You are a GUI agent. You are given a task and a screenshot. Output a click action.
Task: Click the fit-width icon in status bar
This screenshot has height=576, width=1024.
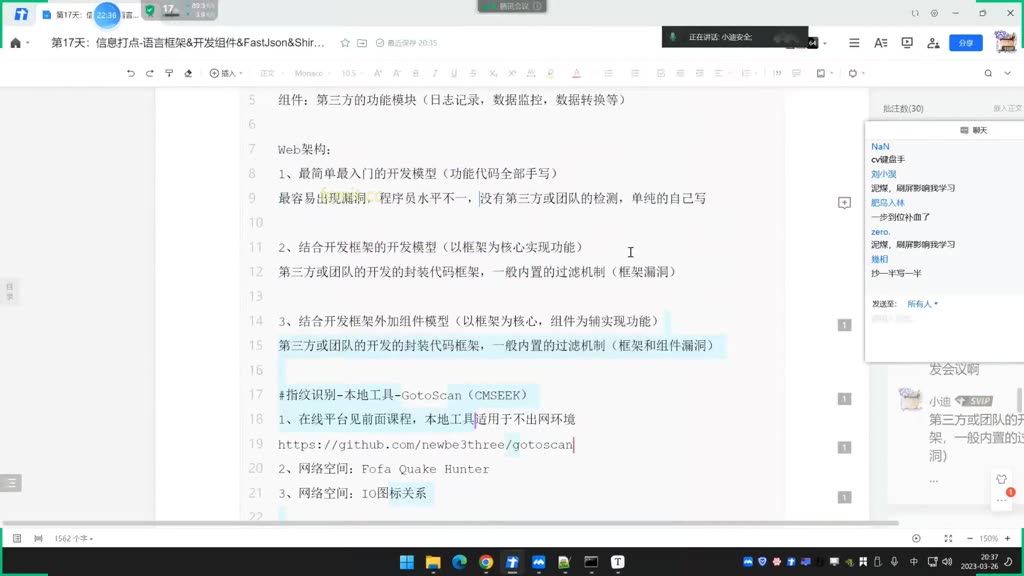(x=39, y=539)
